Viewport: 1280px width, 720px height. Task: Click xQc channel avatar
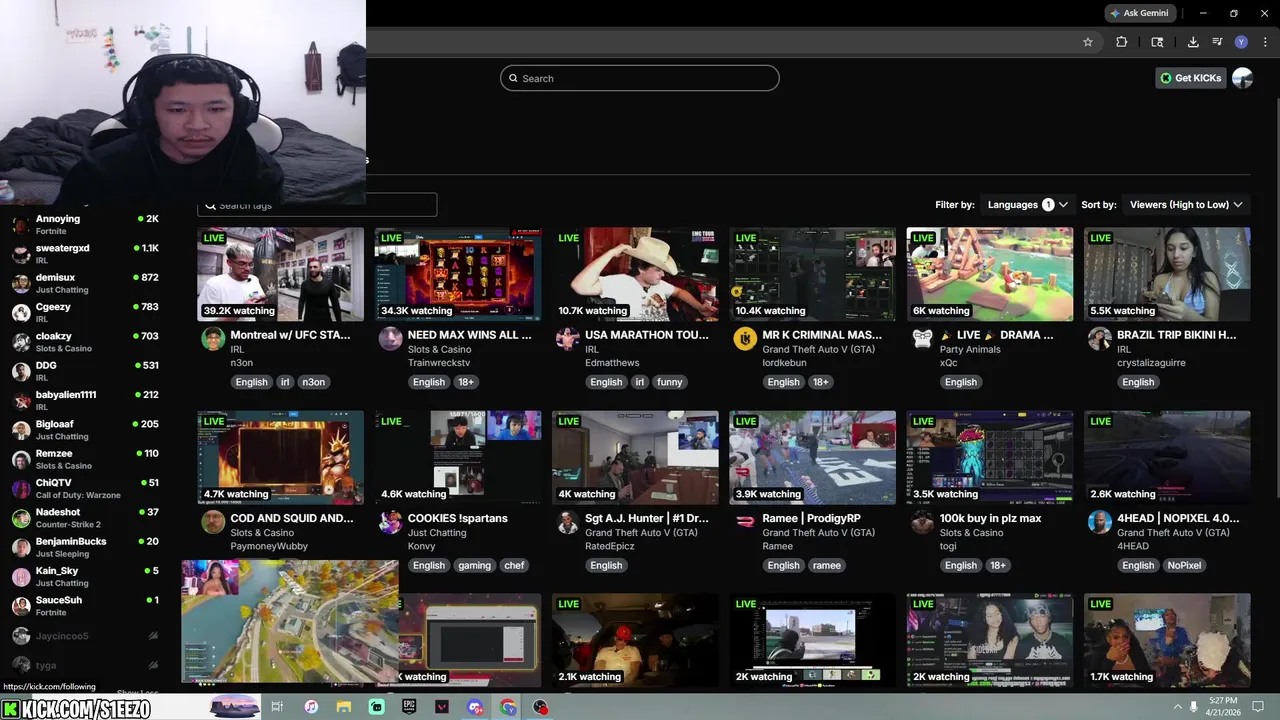coord(922,338)
